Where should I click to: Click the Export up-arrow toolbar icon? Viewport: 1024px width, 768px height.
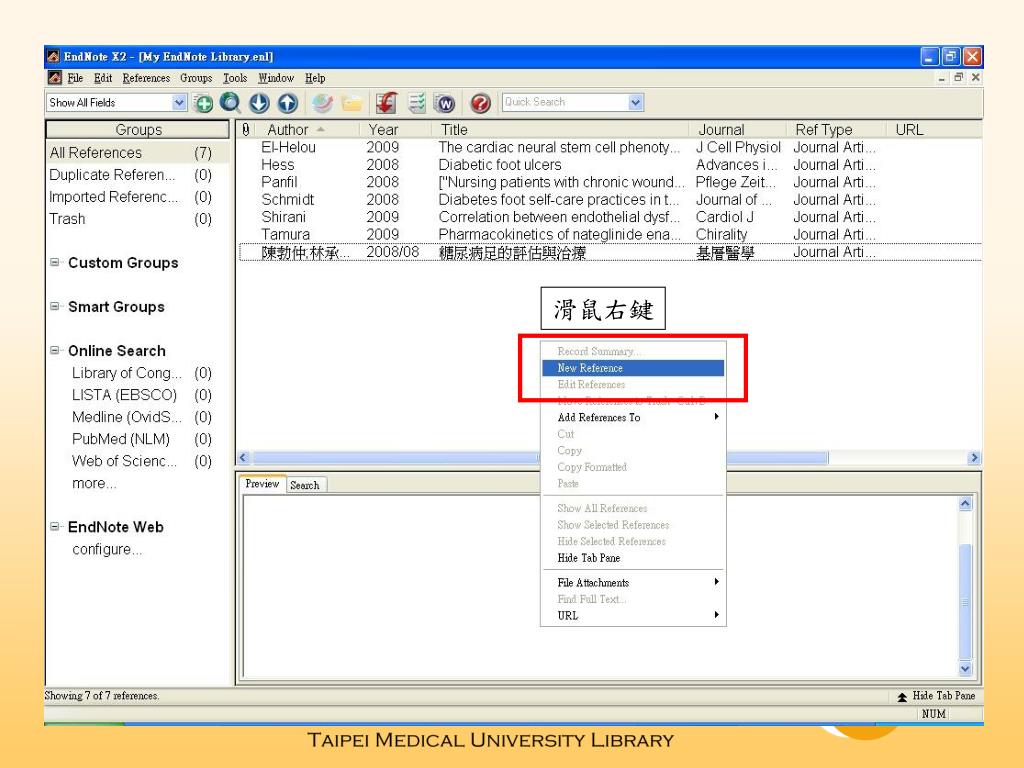tap(287, 103)
